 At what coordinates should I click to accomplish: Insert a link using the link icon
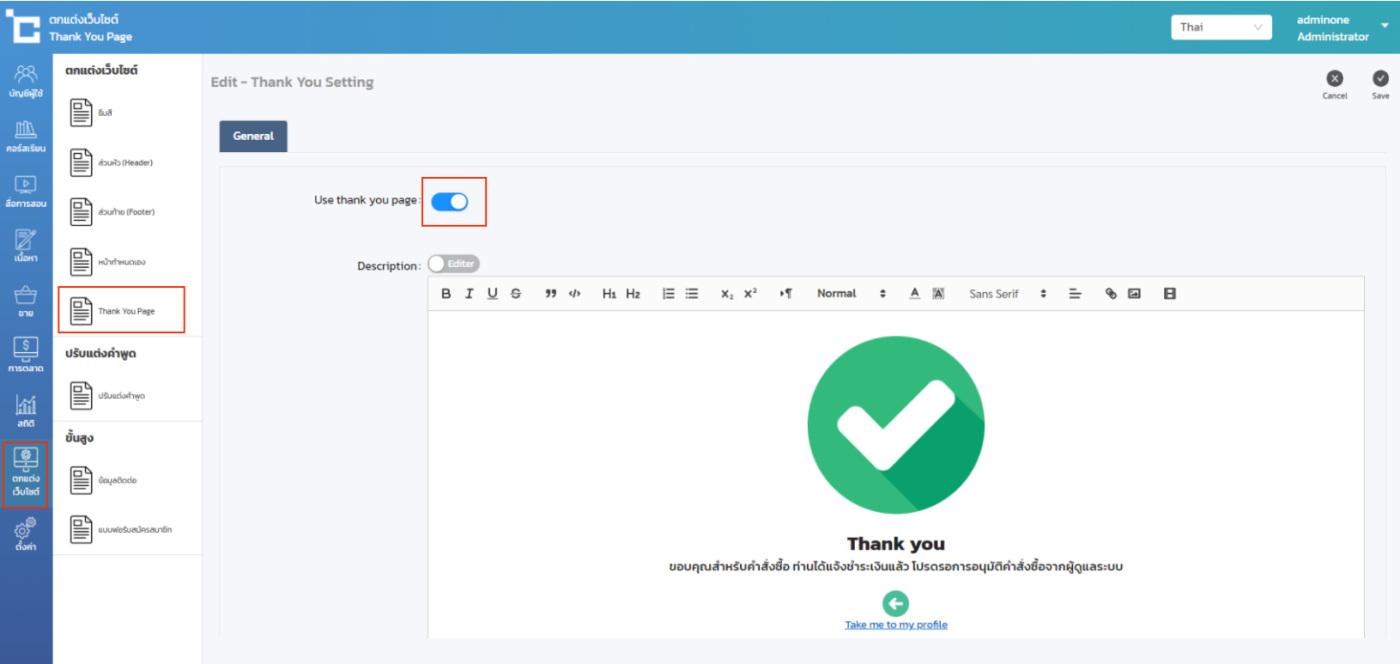coord(1110,294)
